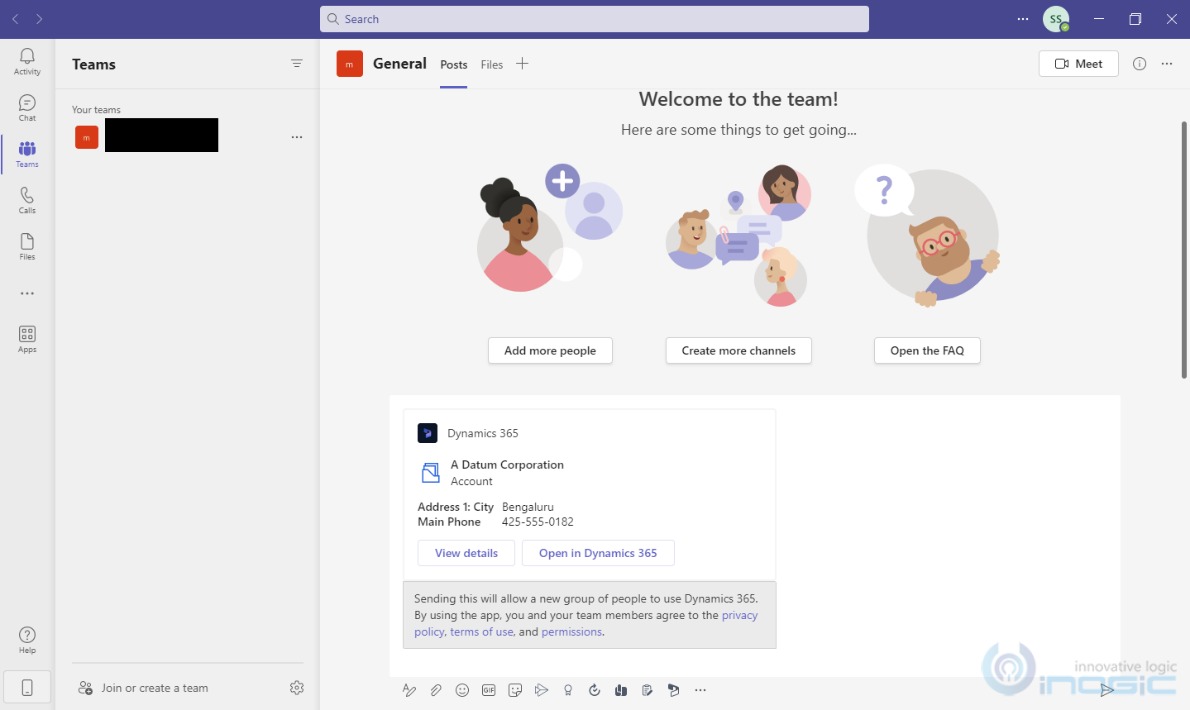The image size is (1190, 710).
Task: Click Join or create a team
Action: [143, 688]
